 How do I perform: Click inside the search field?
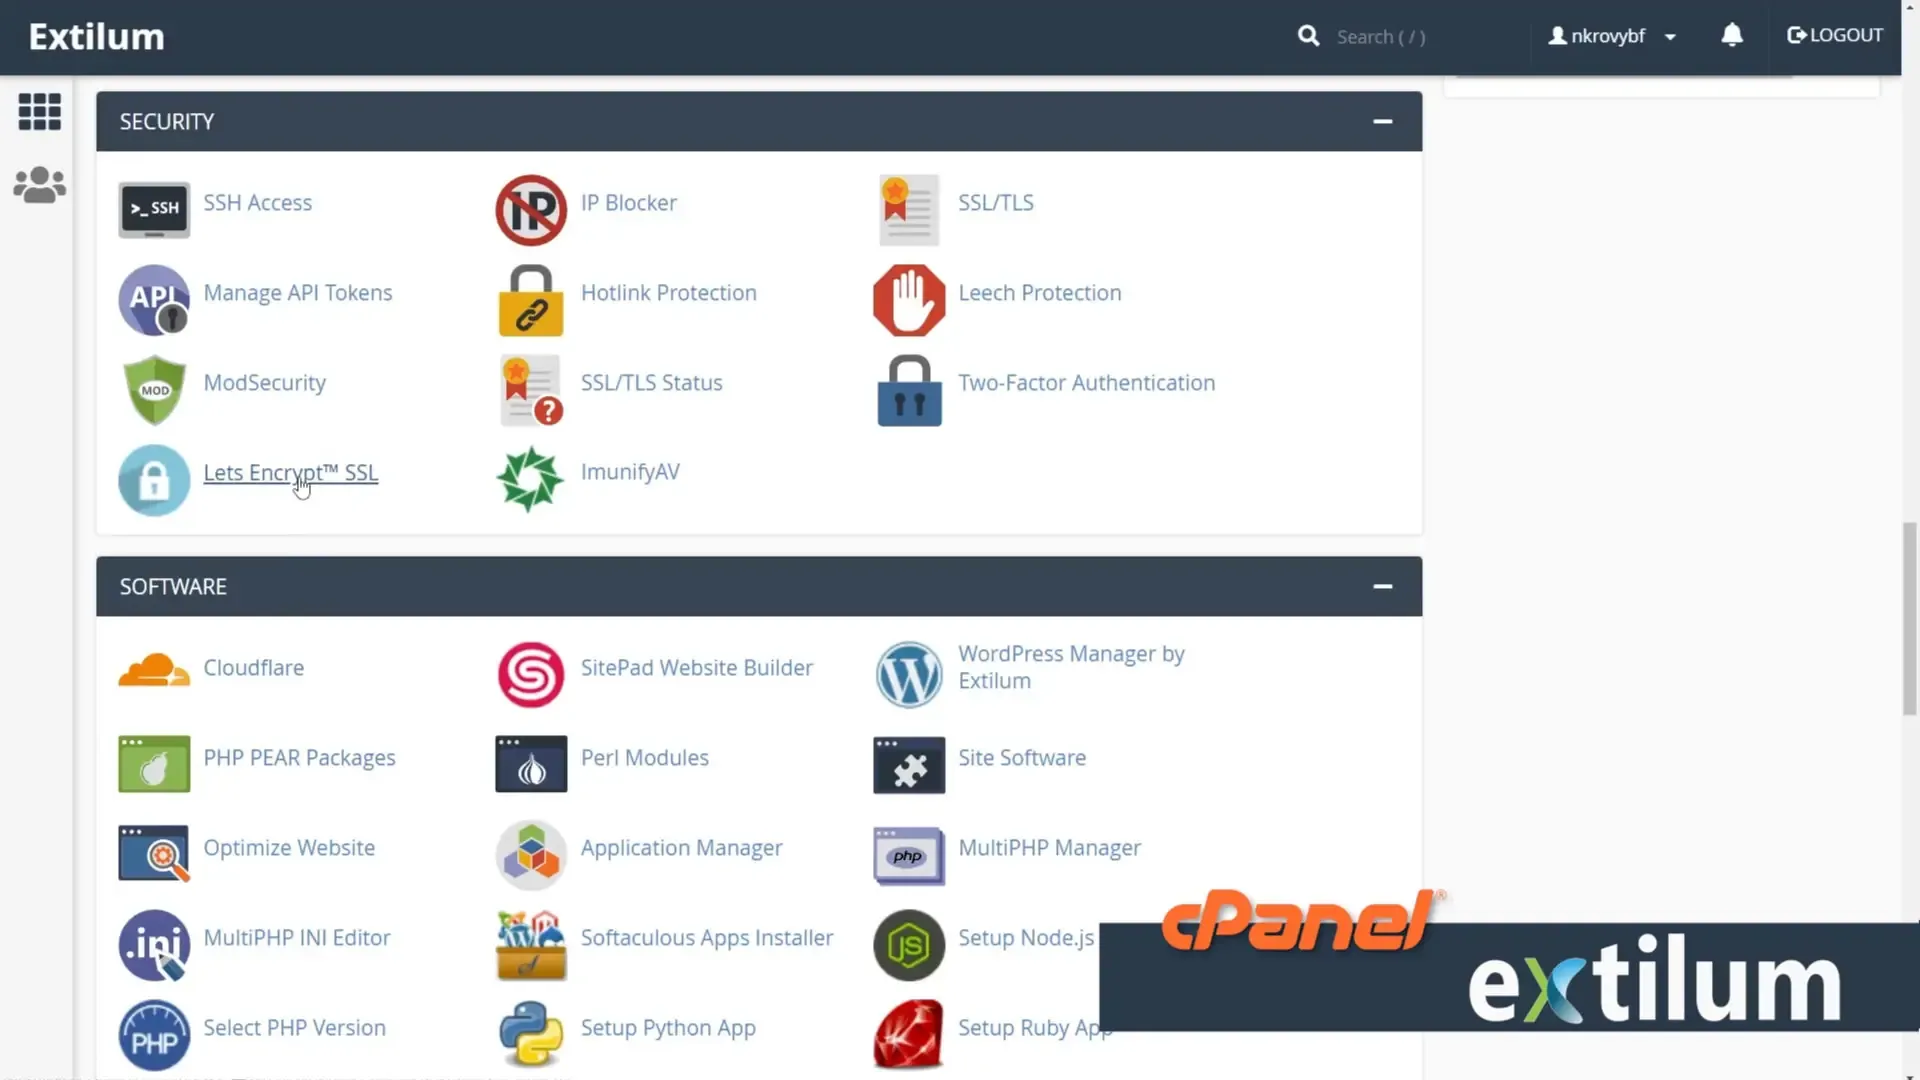[1400, 36]
